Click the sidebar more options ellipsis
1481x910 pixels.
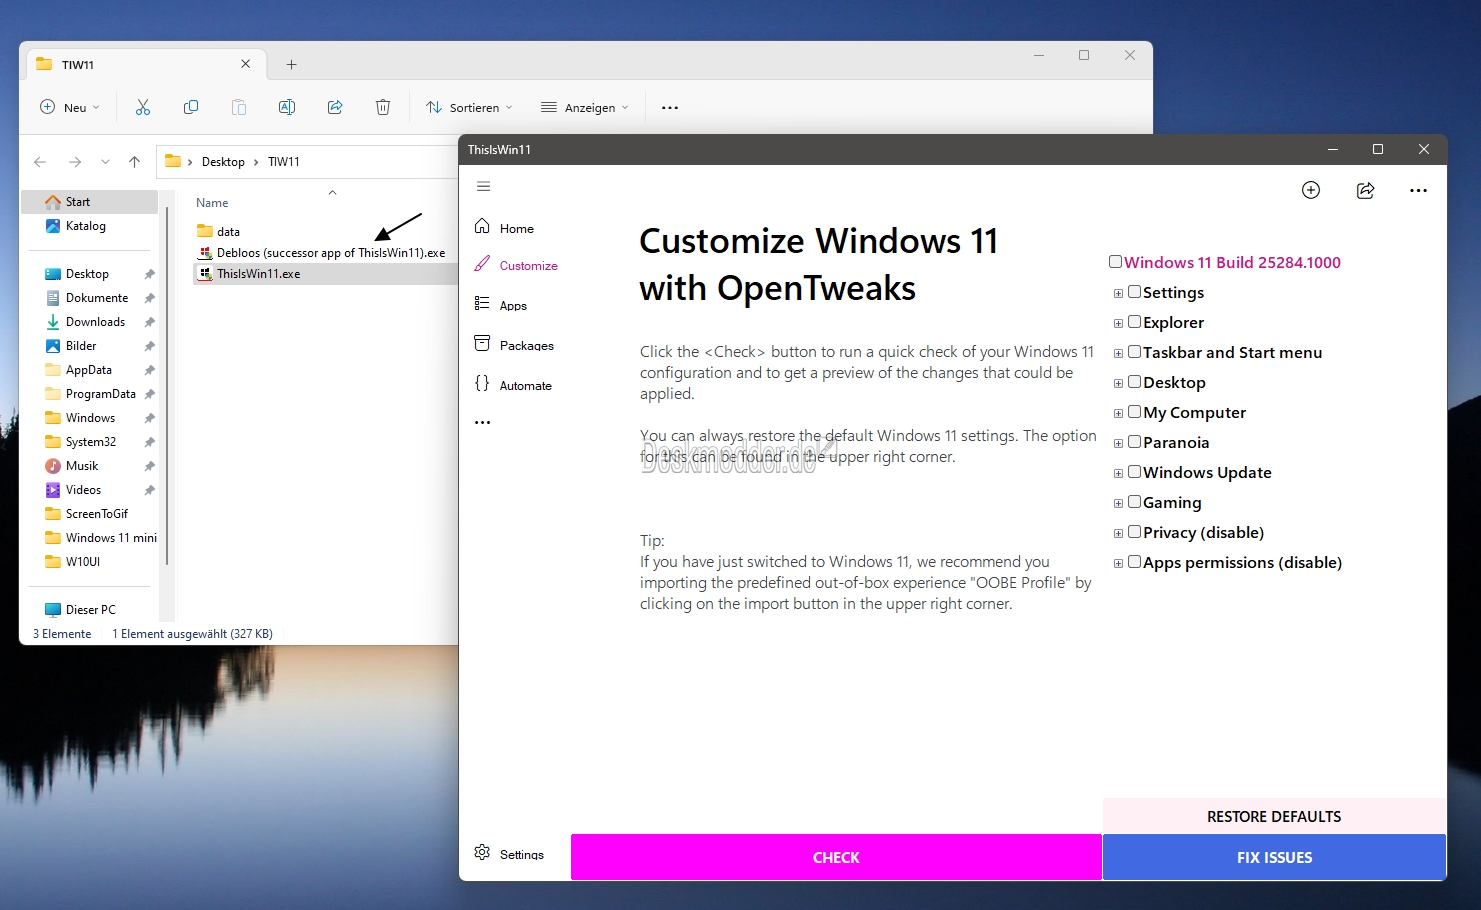click(x=483, y=423)
